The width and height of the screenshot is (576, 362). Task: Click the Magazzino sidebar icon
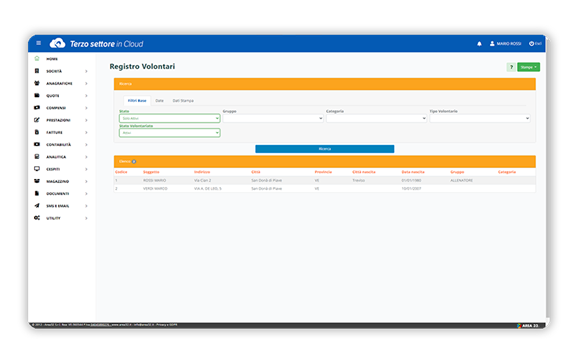[37, 181]
